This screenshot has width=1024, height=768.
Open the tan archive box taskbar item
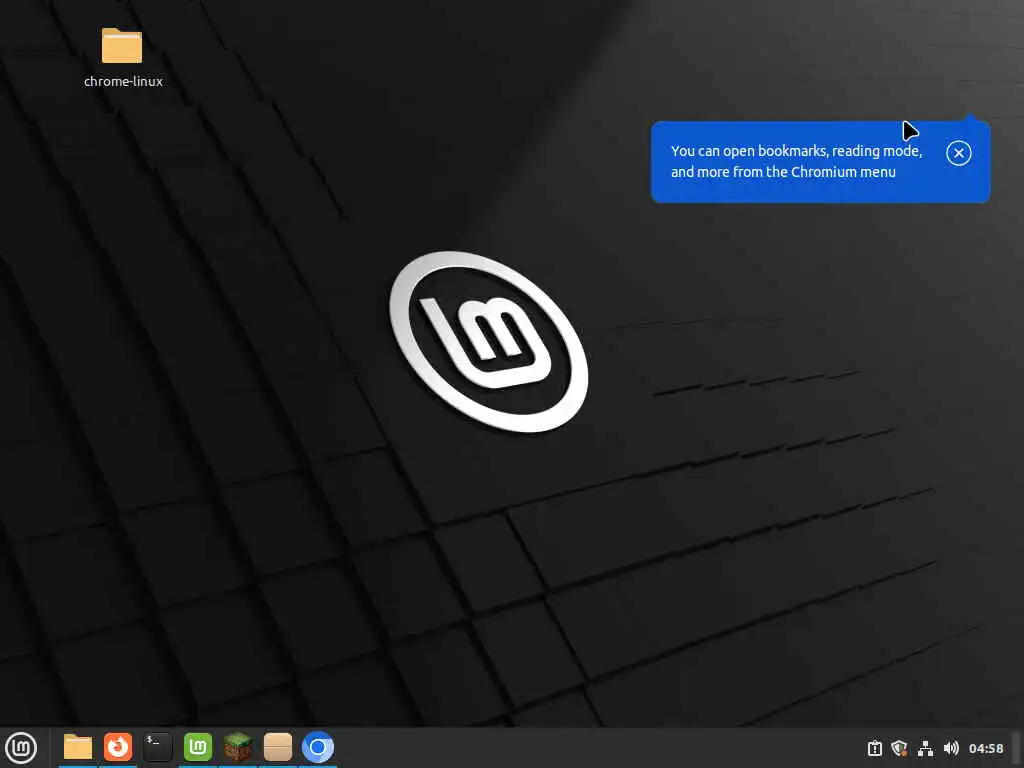pyautogui.click(x=278, y=747)
